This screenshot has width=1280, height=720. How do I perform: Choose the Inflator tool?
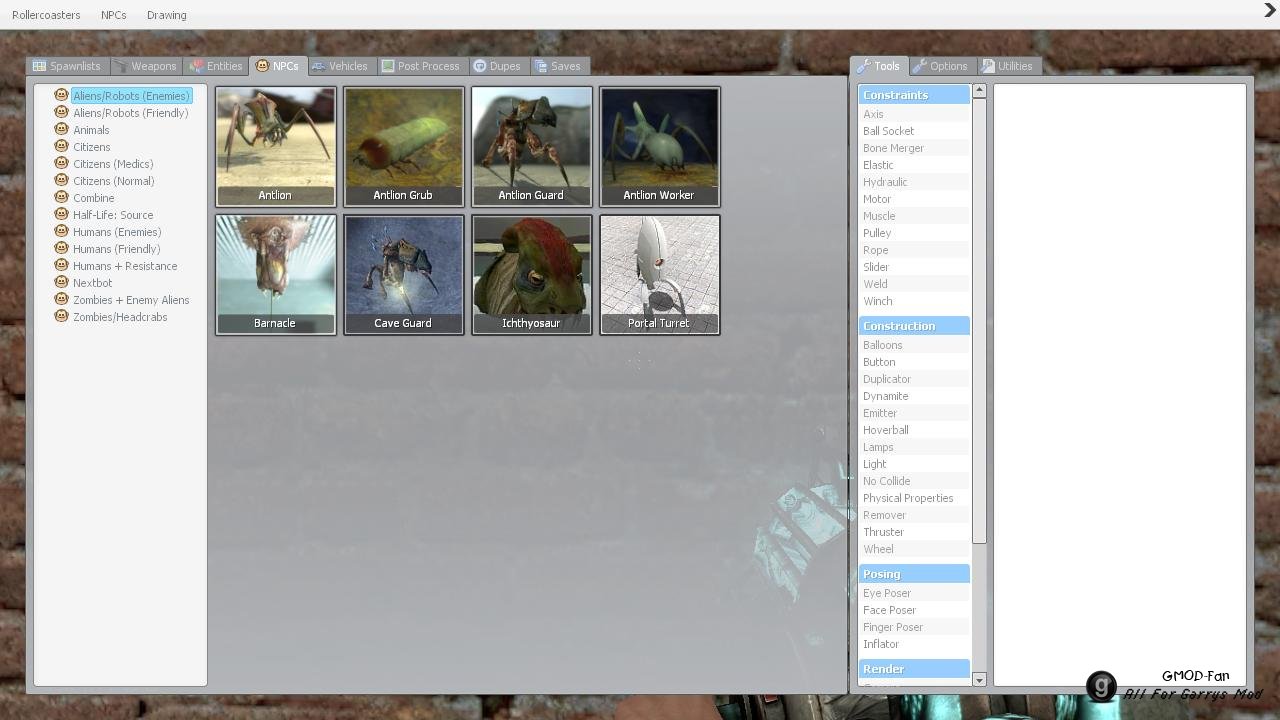pyautogui.click(x=914, y=644)
